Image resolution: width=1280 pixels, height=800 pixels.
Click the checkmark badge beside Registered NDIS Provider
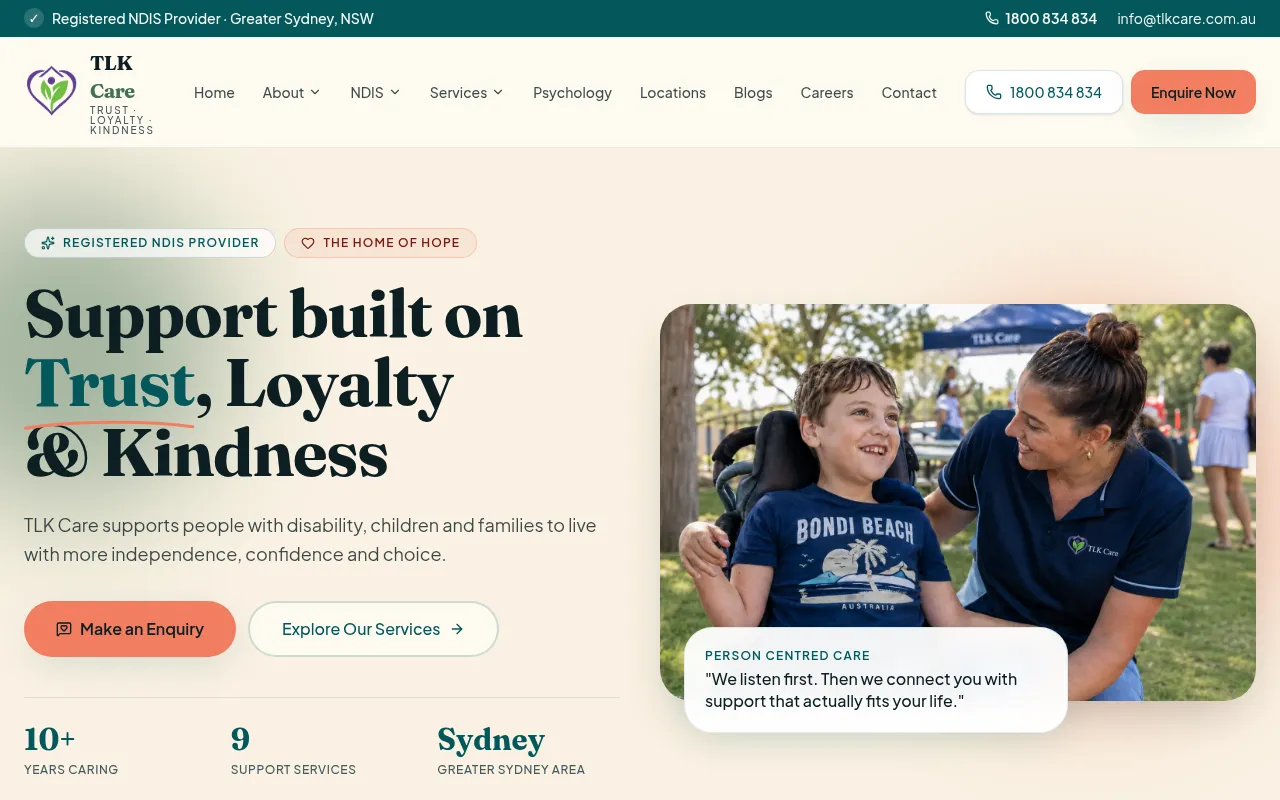[34, 18]
